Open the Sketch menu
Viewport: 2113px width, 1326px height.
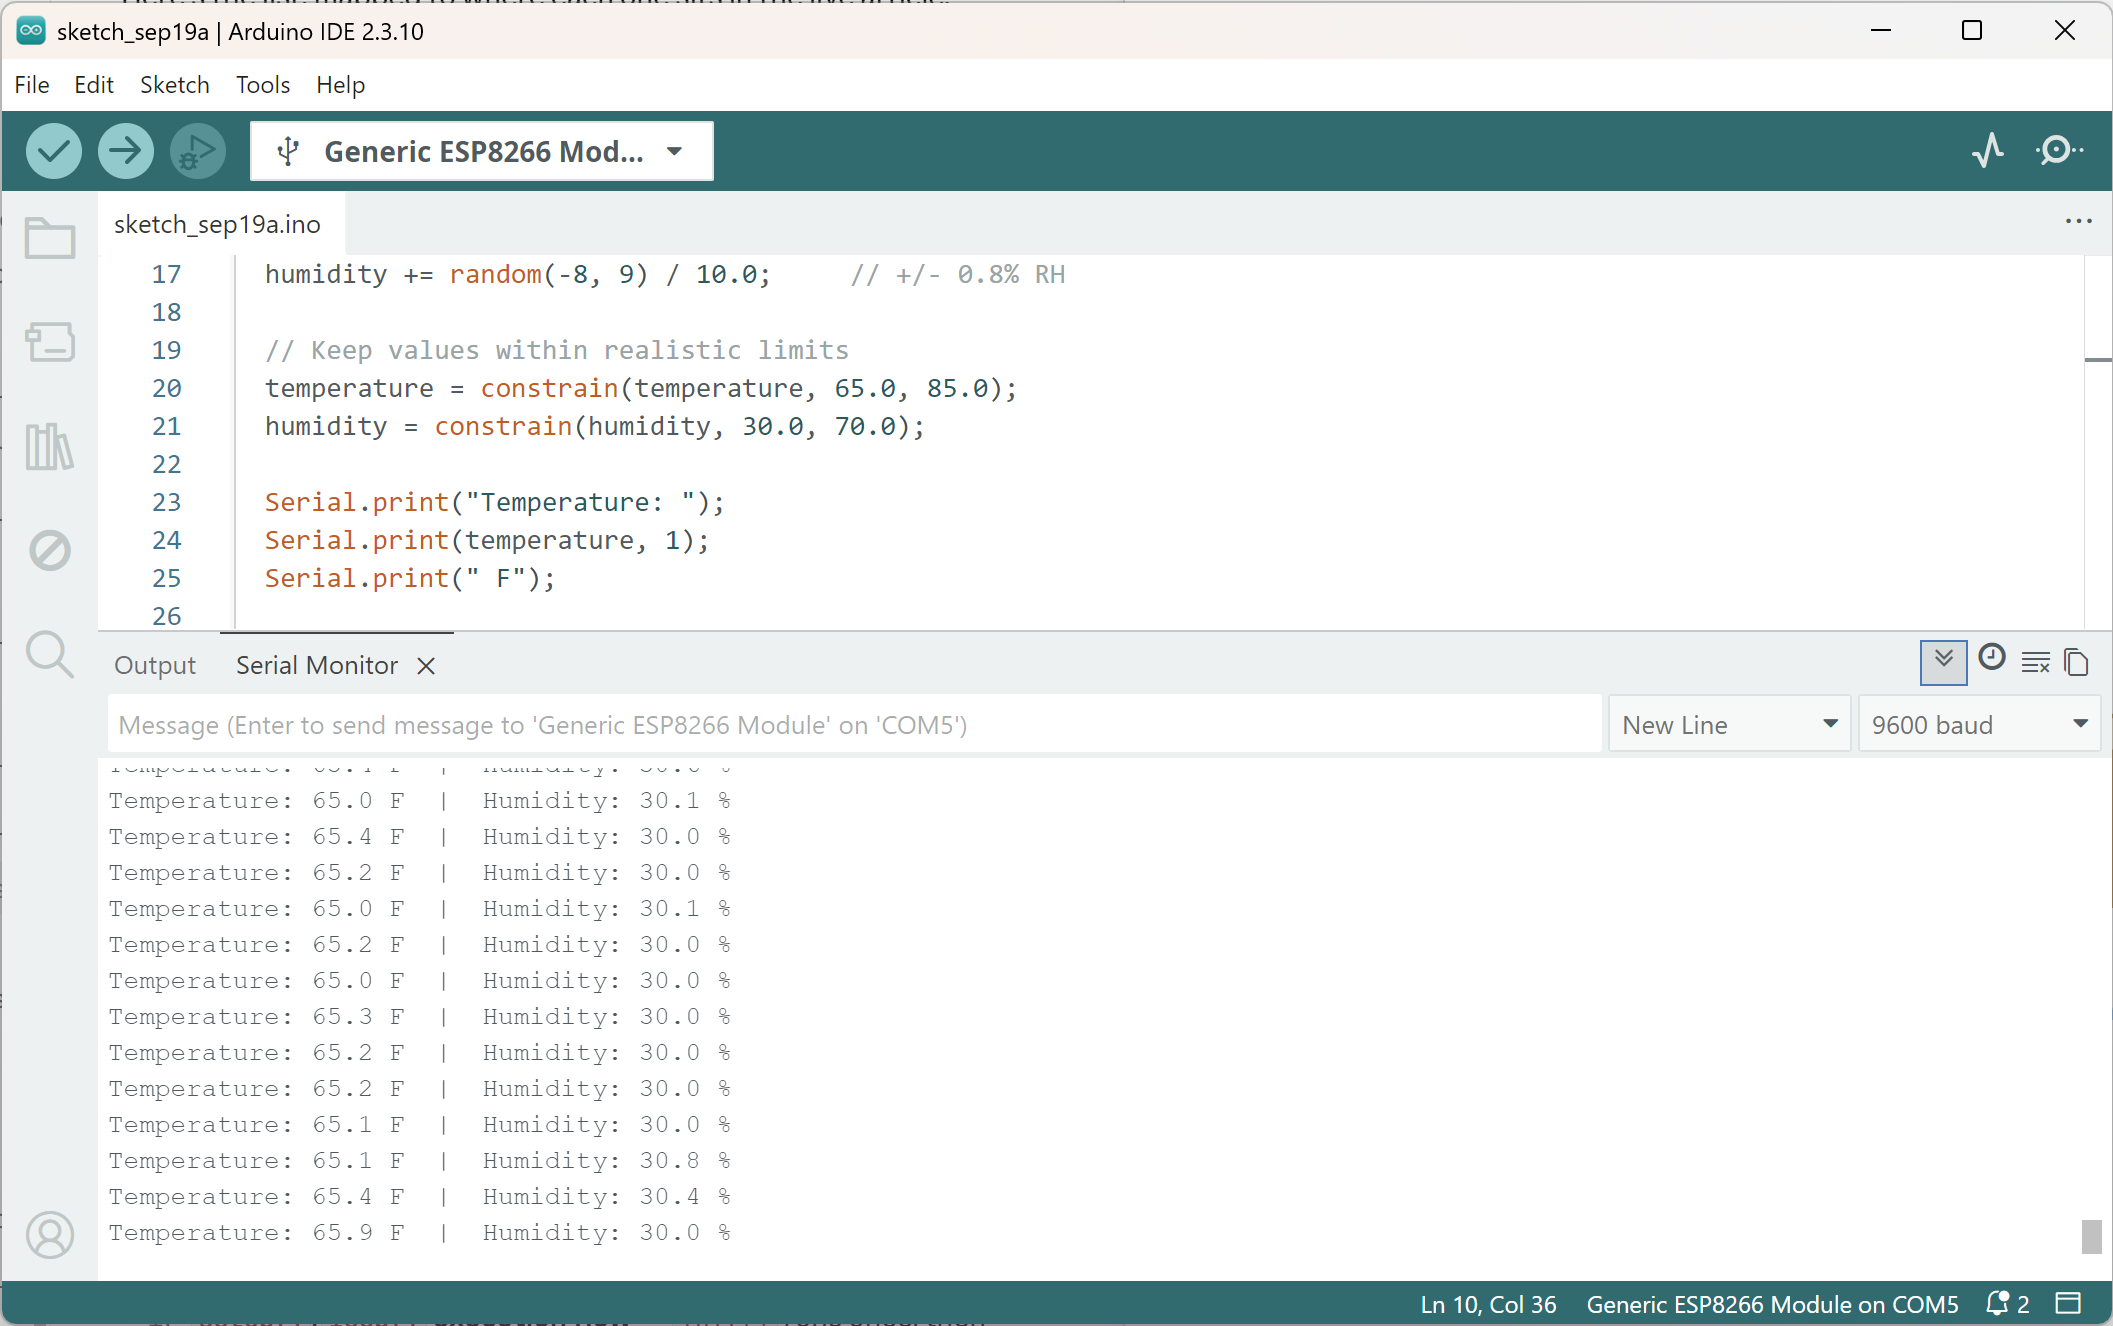click(x=175, y=85)
